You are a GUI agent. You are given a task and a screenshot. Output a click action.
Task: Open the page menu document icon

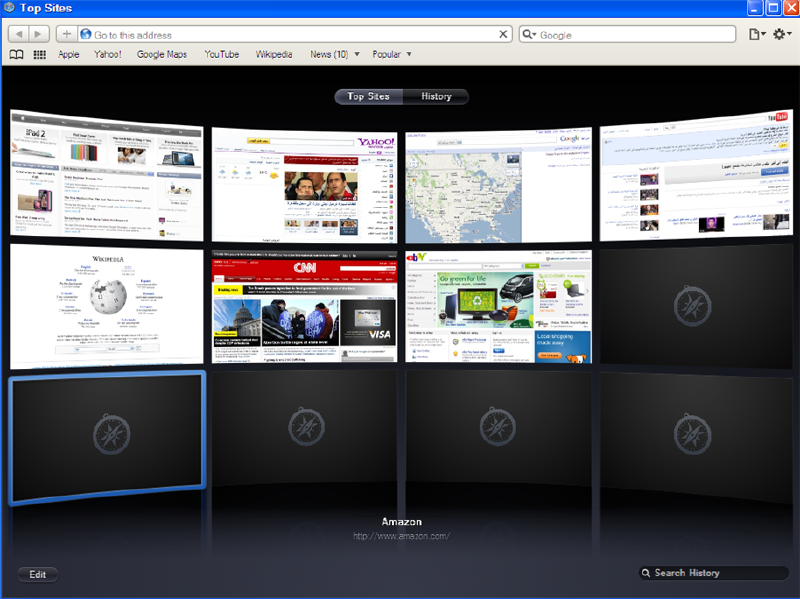click(x=757, y=34)
